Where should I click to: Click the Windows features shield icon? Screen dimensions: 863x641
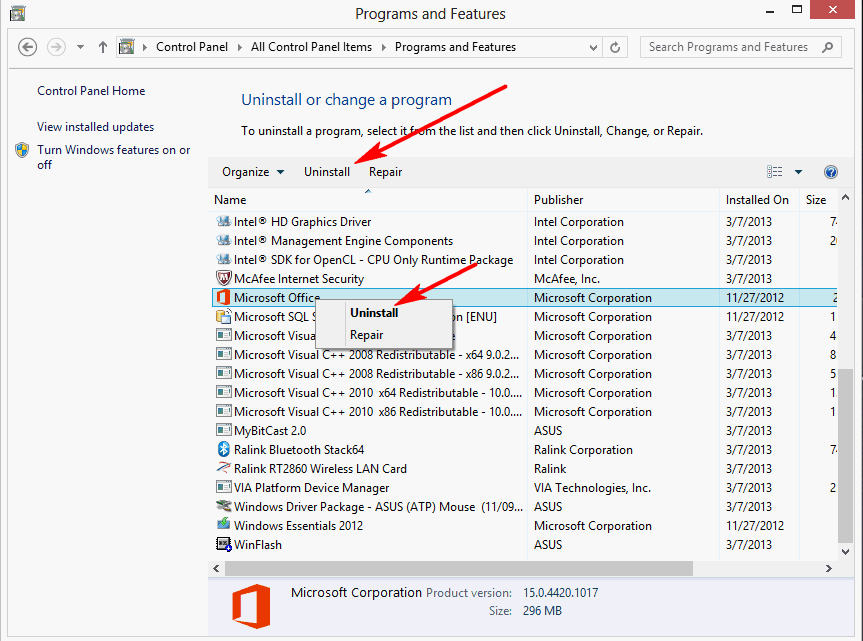(x=22, y=150)
